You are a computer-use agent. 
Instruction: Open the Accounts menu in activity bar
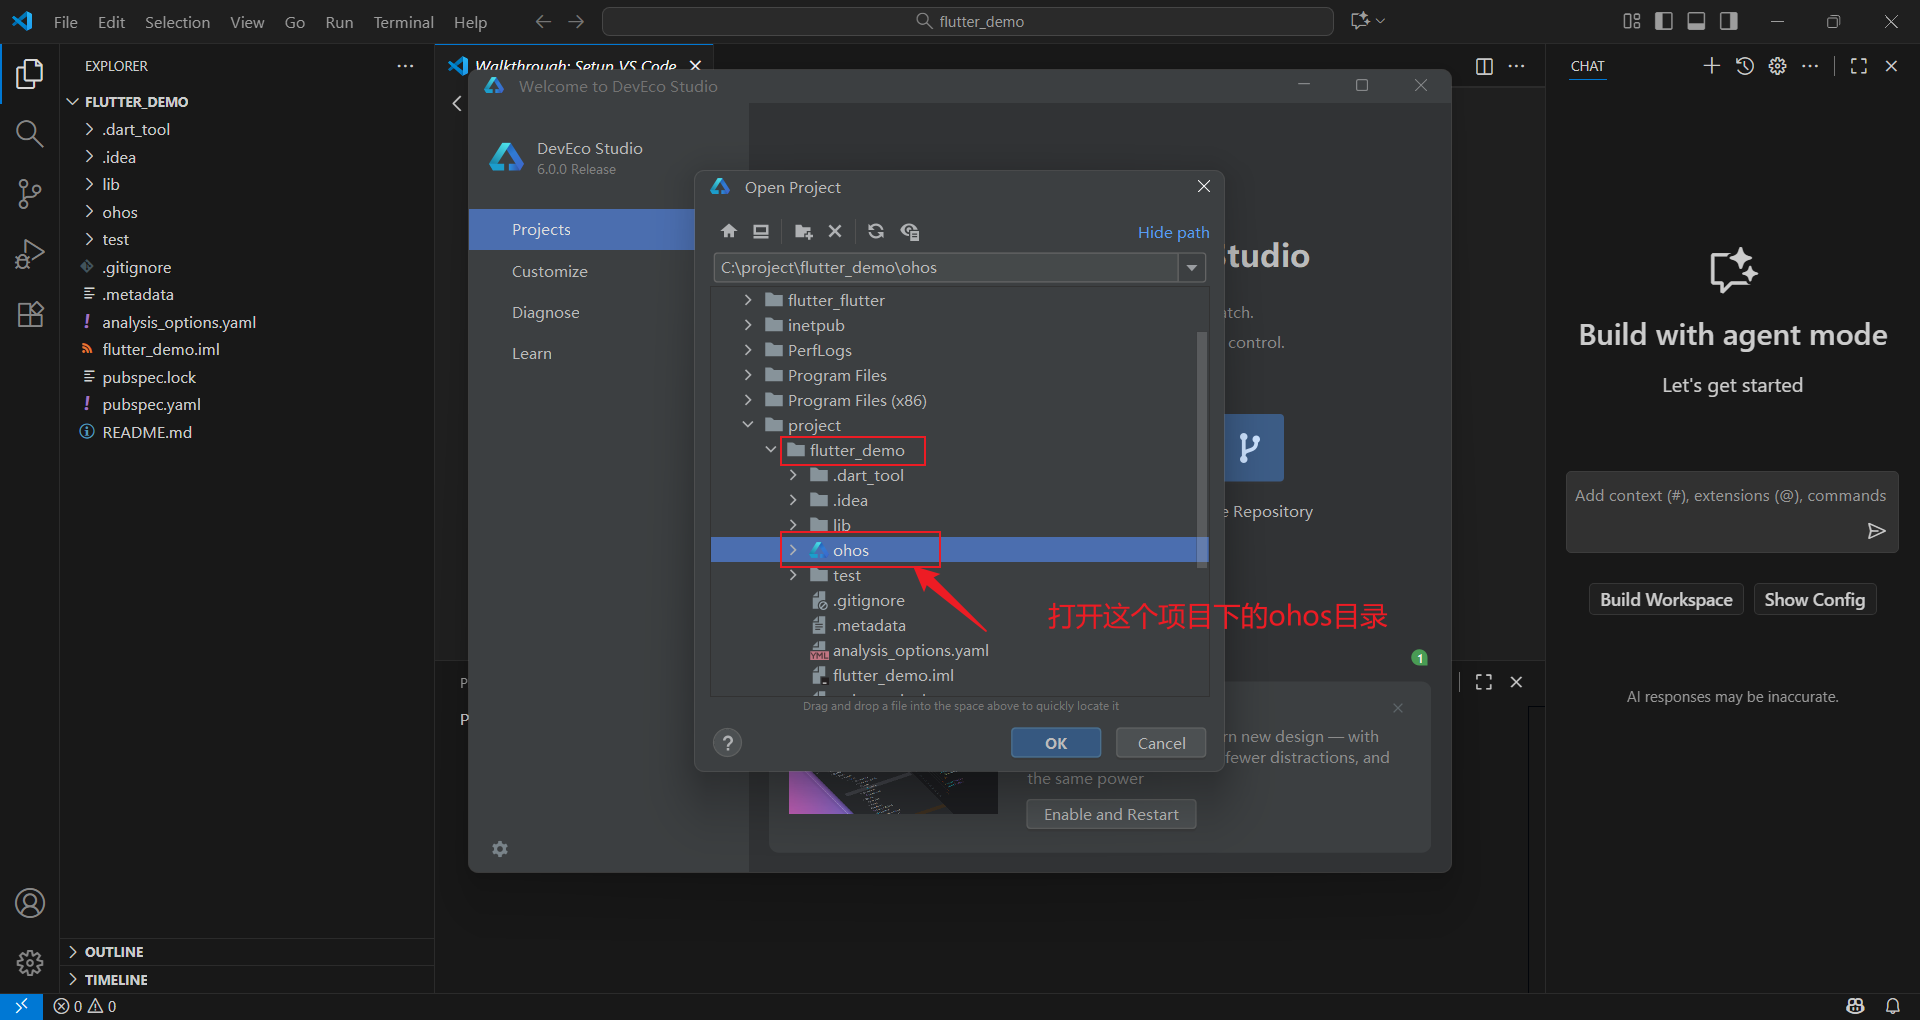point(30,903)
